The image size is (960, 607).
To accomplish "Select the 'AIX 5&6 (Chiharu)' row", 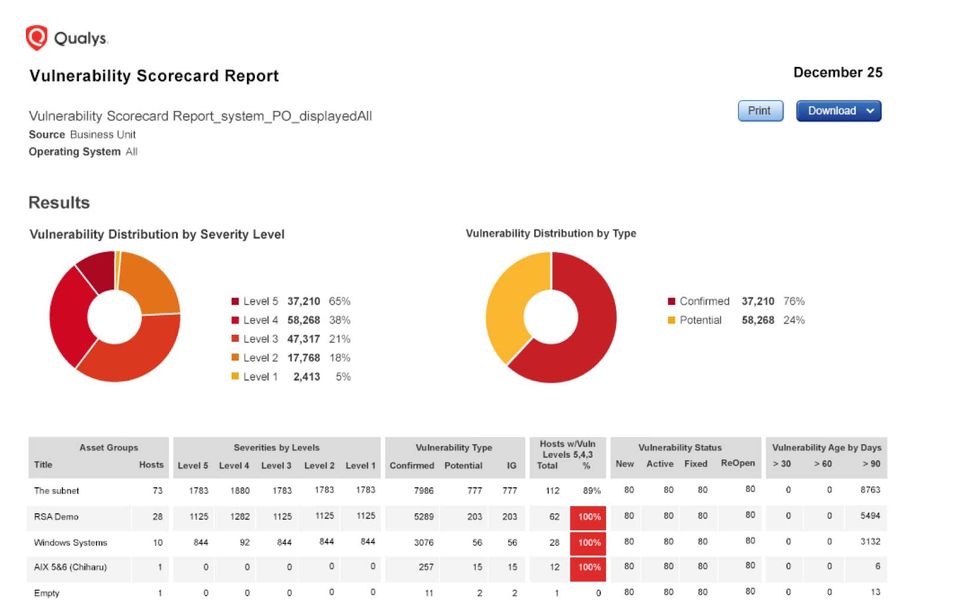I will (457, 568).
